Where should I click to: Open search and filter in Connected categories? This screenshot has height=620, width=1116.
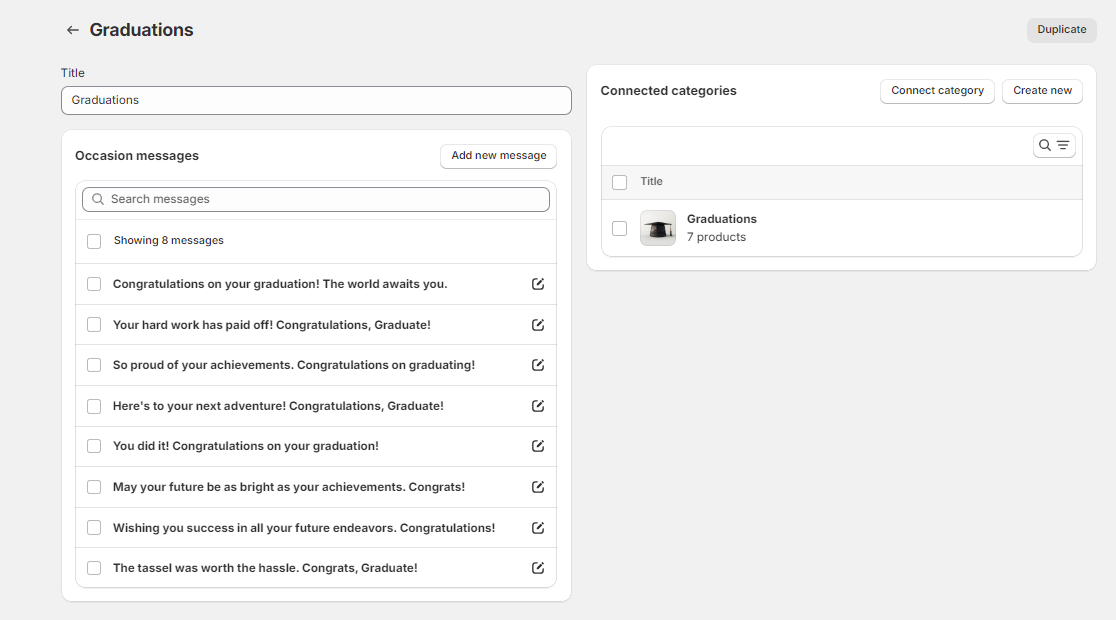coord(1054,146)
